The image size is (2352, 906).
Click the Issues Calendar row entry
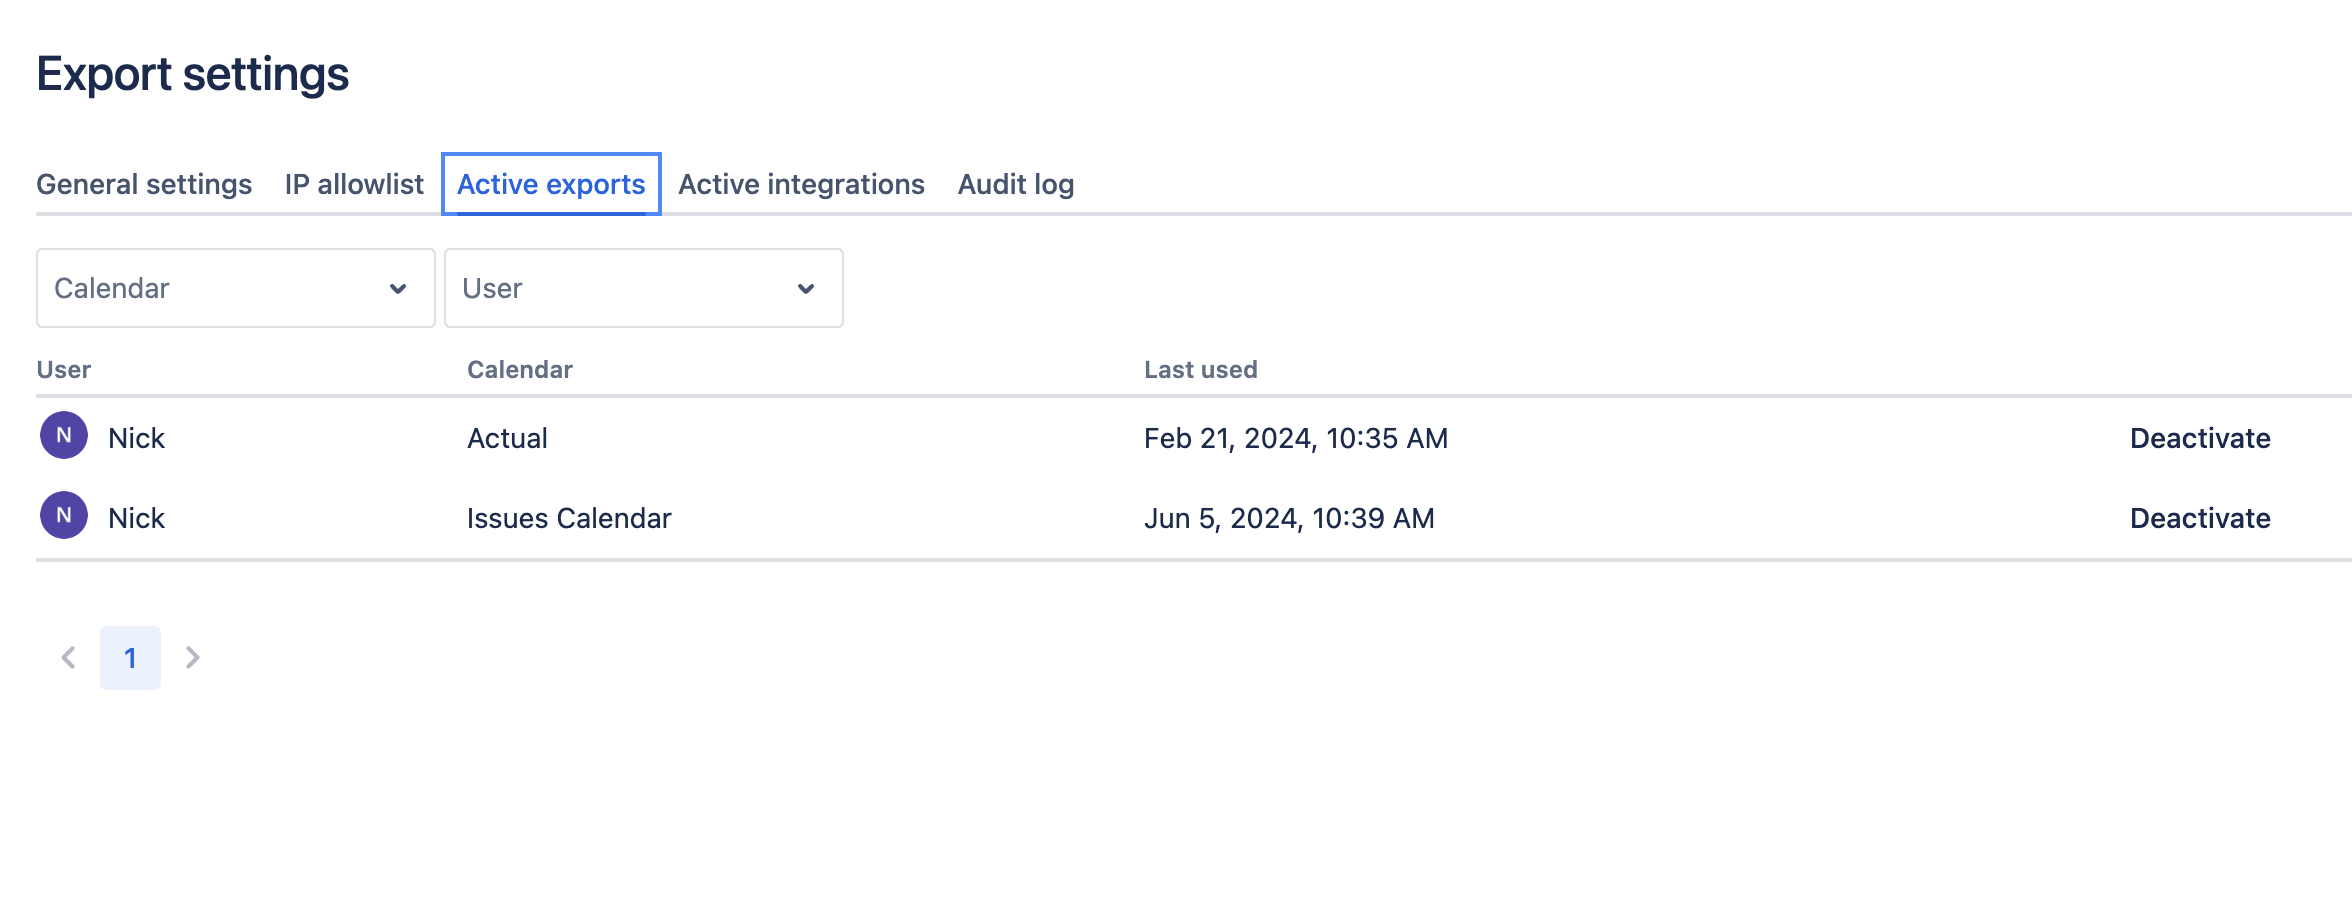(569, 518)
